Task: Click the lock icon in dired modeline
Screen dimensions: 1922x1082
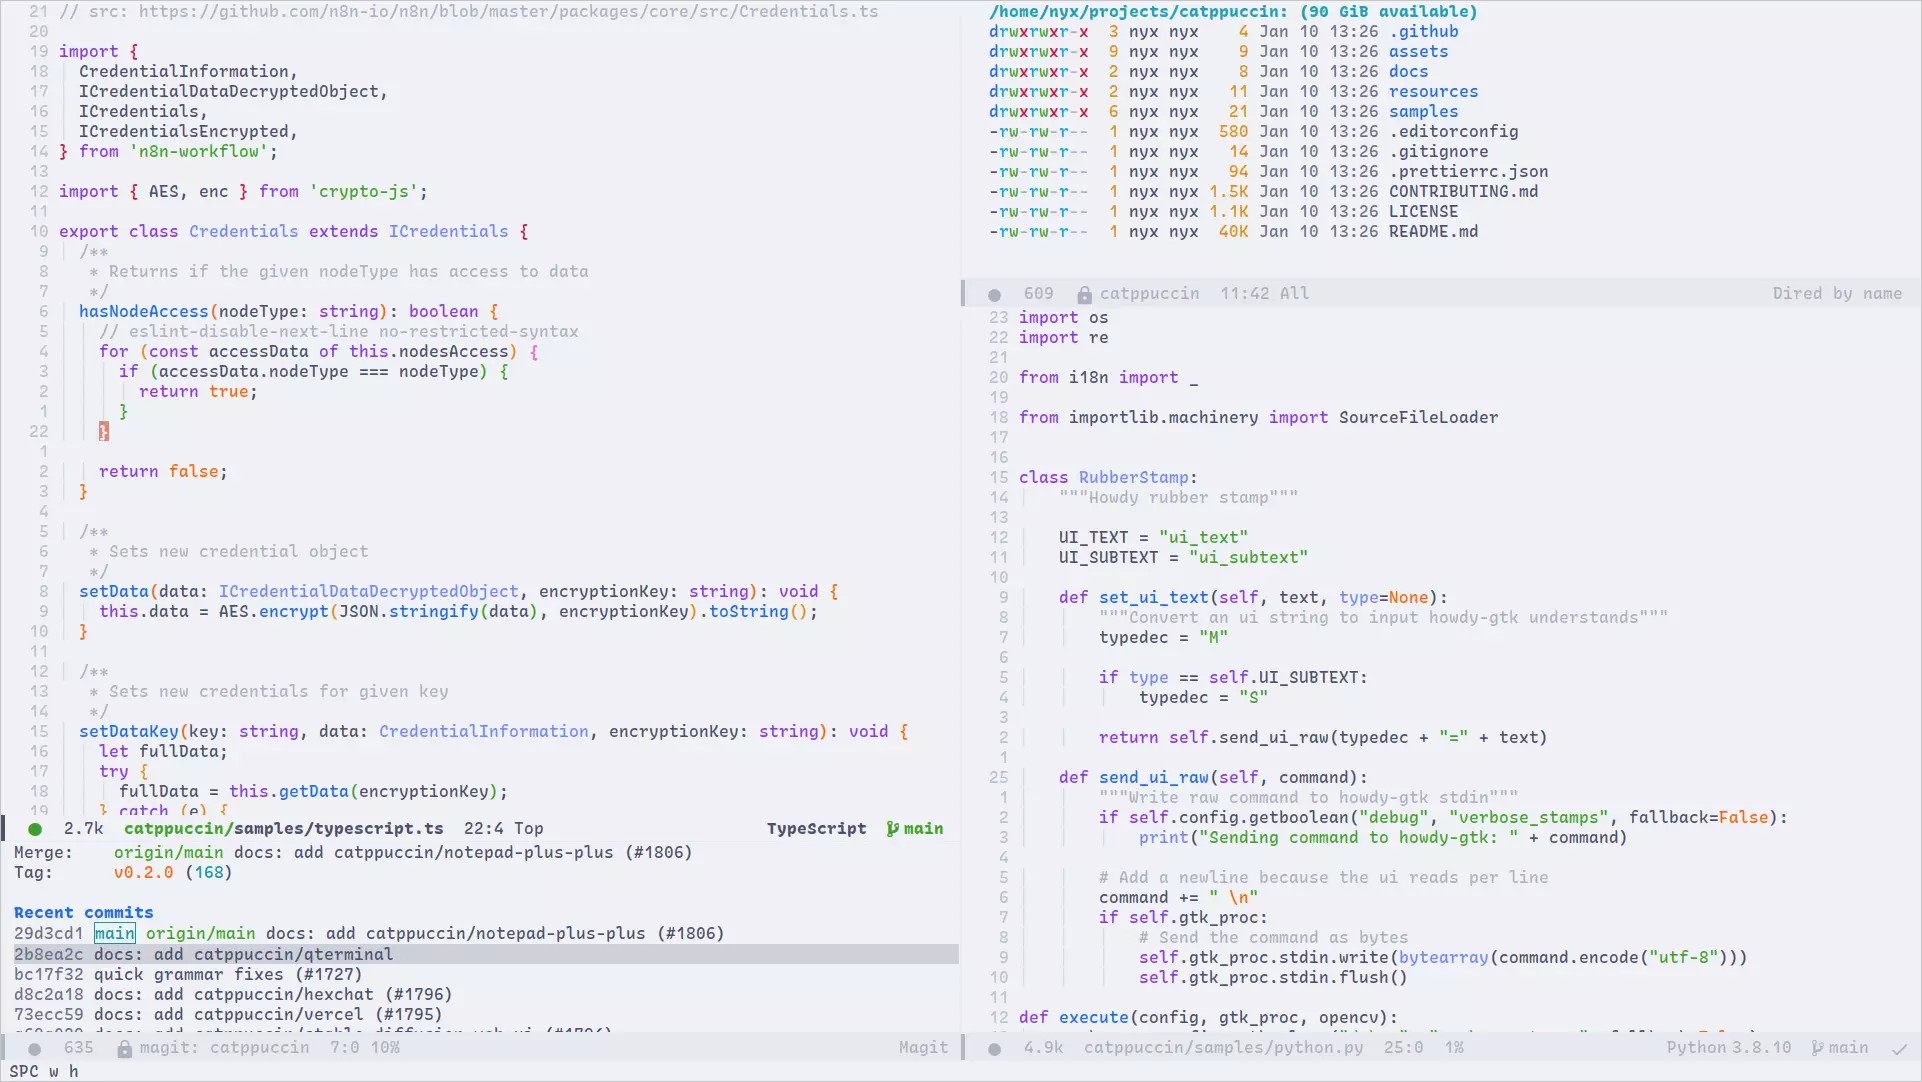Action: pyautogui.click(x=1084, y=295)
